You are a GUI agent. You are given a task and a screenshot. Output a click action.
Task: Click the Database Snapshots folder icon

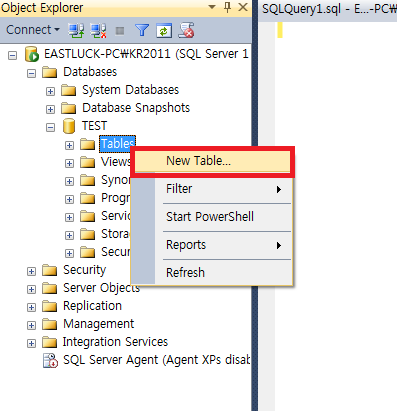69,108
